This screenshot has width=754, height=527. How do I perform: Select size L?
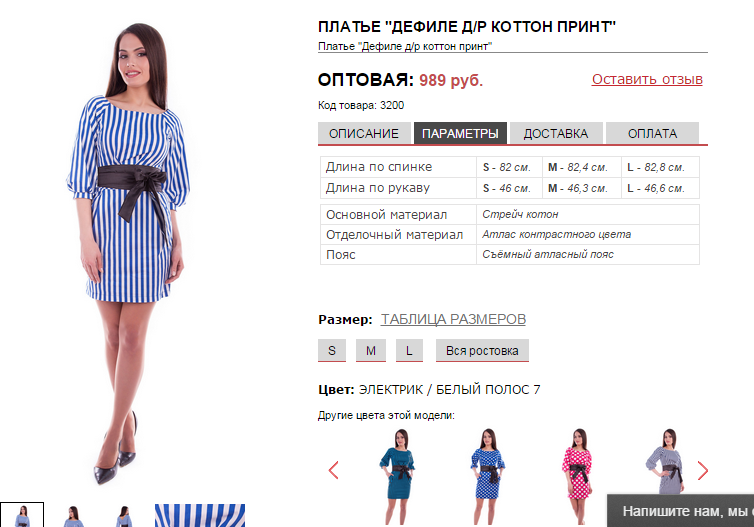(409, 351)
